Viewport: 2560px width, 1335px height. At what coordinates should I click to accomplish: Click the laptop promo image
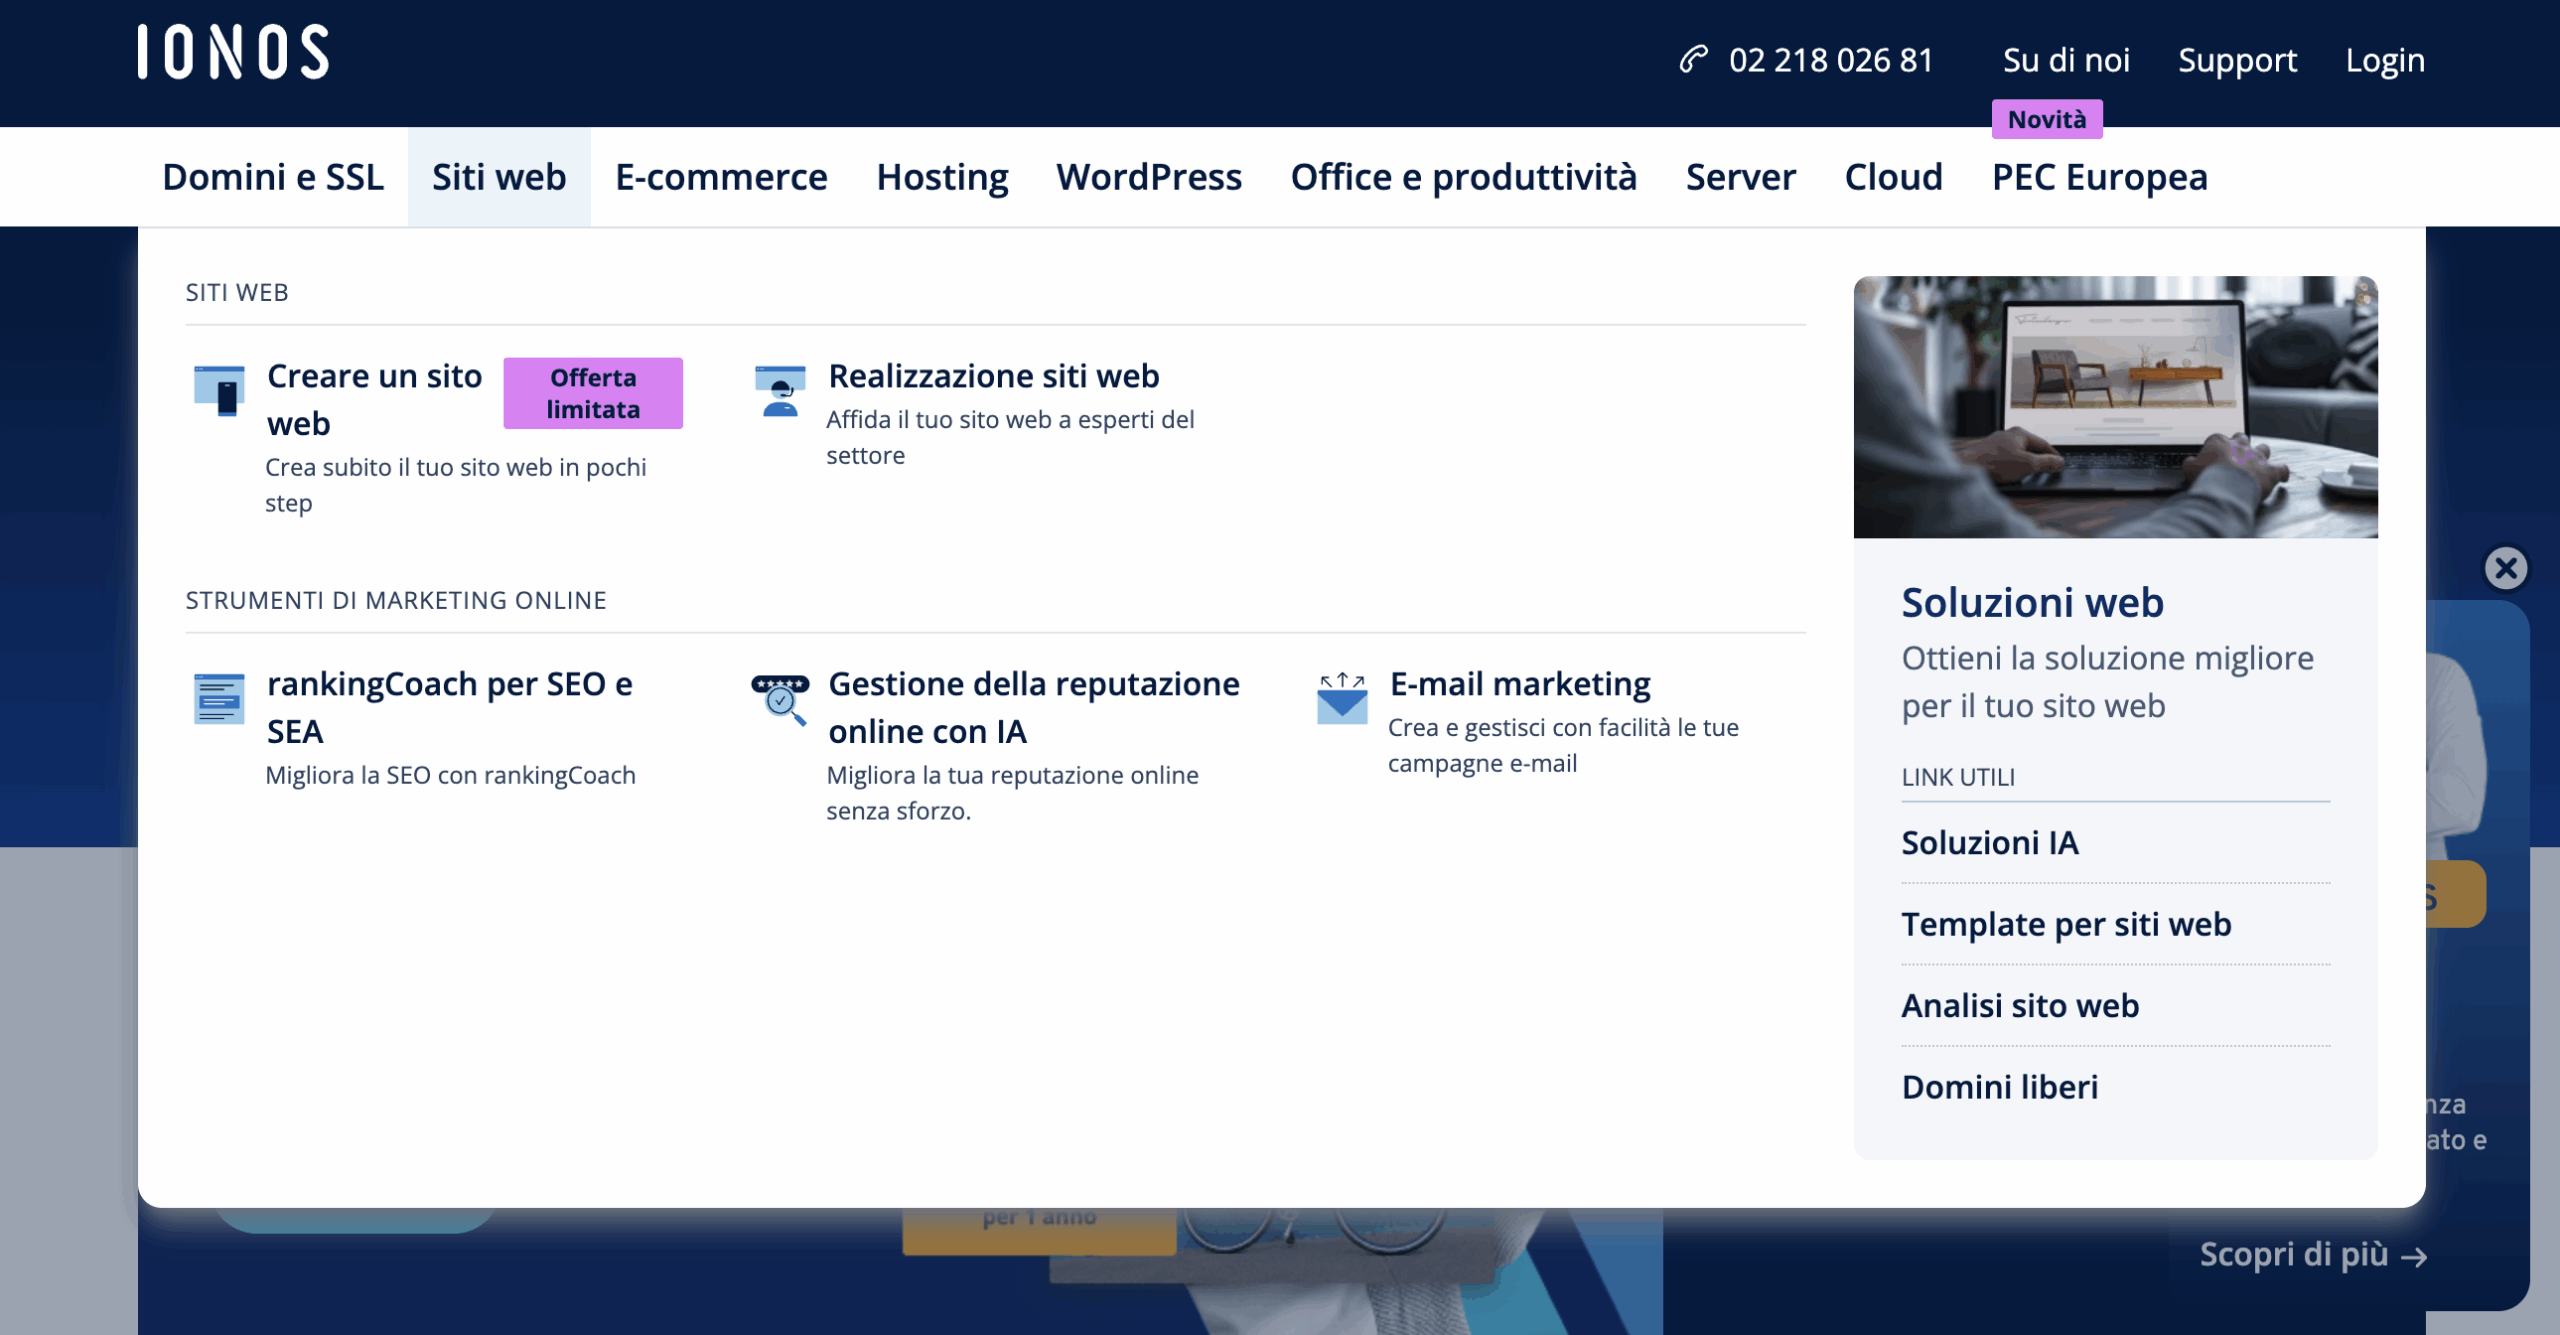click(x=2115, y=407)
